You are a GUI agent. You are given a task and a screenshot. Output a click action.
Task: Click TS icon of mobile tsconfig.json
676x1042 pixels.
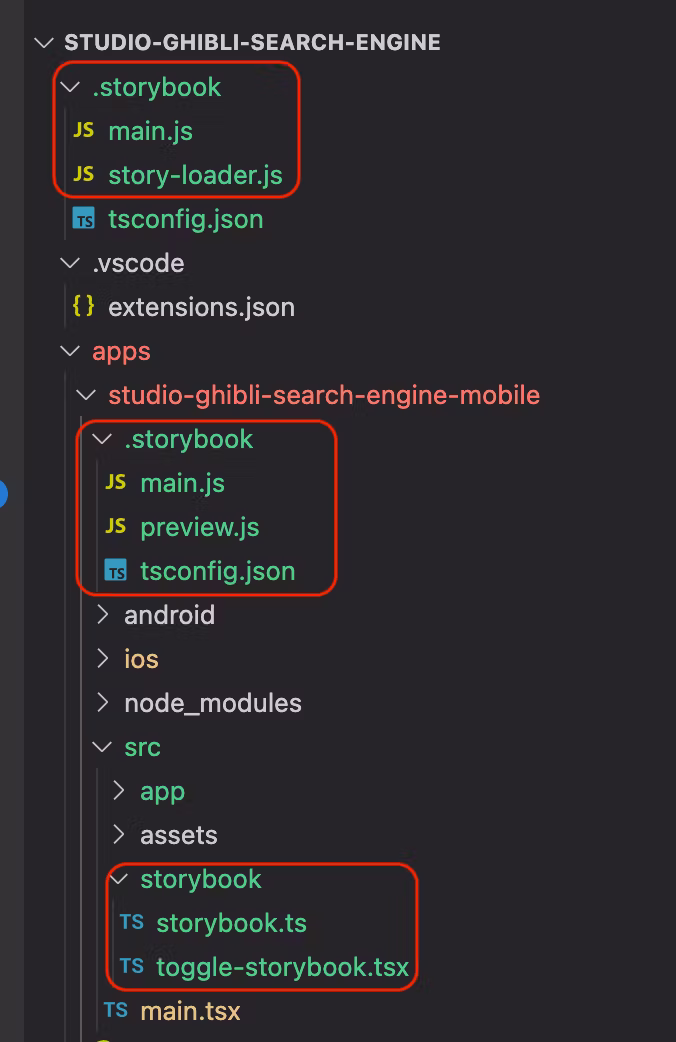(x=116, y=572)
